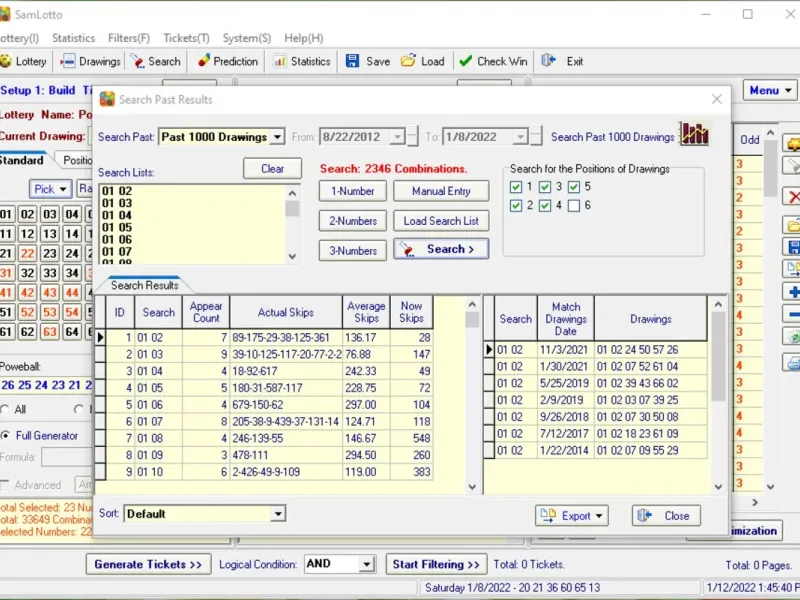Click the Average Skips column header

[366, 312]
